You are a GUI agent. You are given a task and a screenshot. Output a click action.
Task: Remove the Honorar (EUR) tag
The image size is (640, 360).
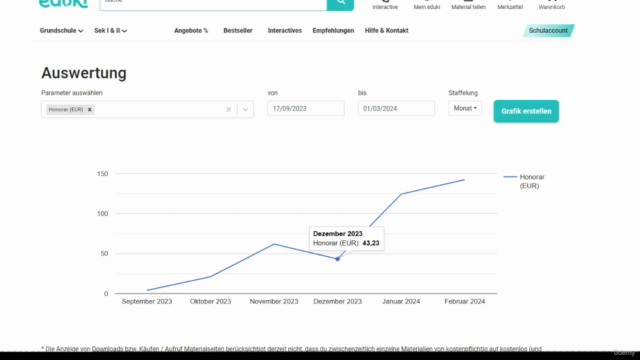tap(89, 109)
